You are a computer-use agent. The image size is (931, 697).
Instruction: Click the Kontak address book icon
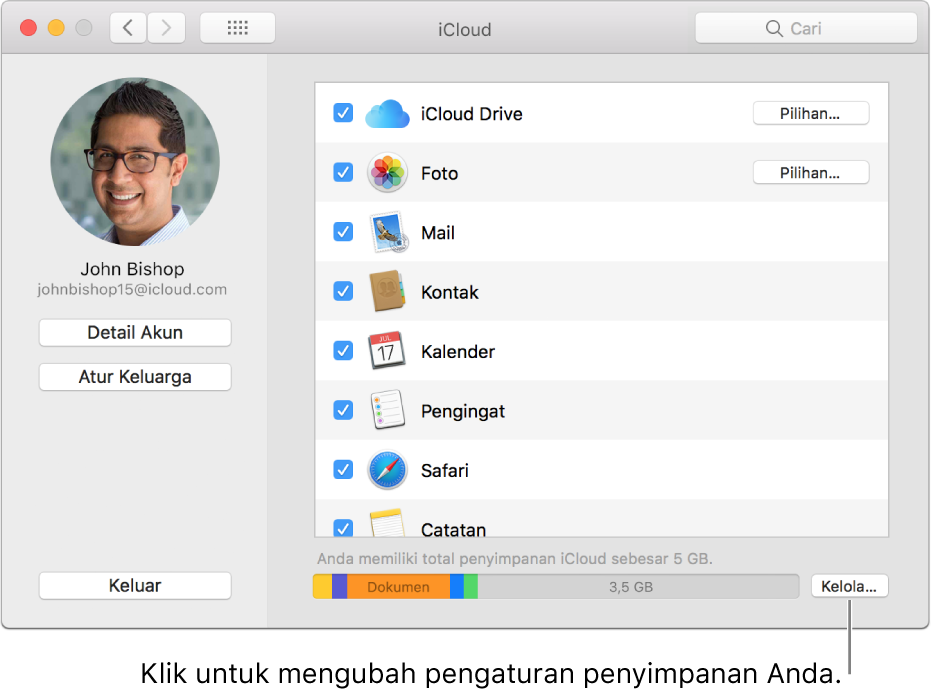point(387,291)
